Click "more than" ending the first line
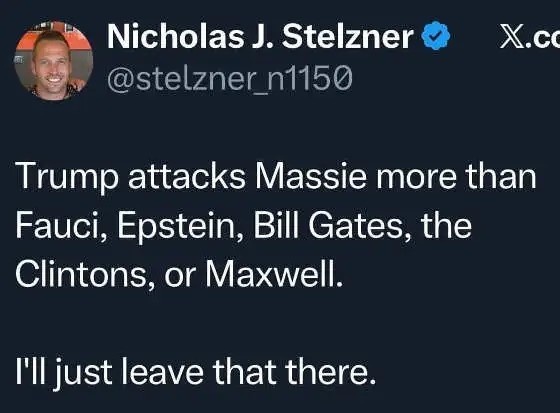 coord(456,175)
